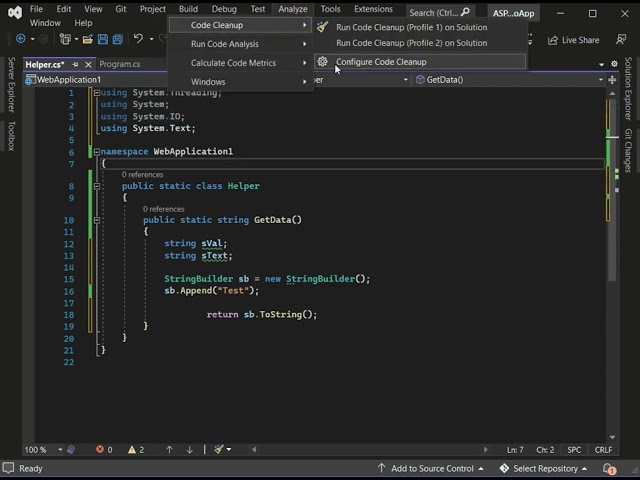Open the Git Changes side panel
Screen dimensions: 640x480
[628, 151]
